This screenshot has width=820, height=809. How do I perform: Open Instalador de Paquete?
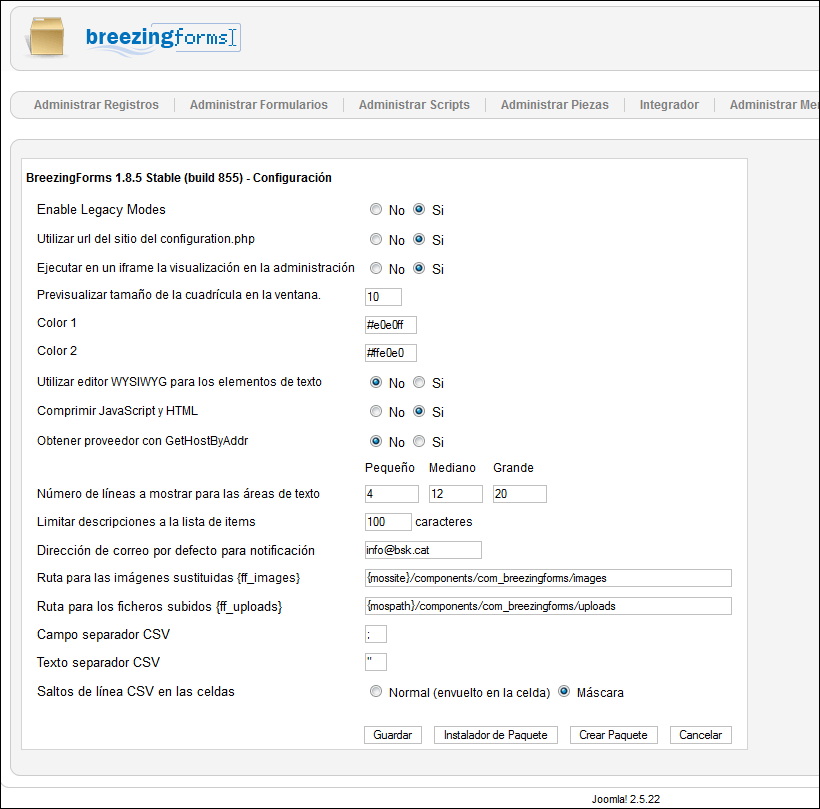point(496,735)
